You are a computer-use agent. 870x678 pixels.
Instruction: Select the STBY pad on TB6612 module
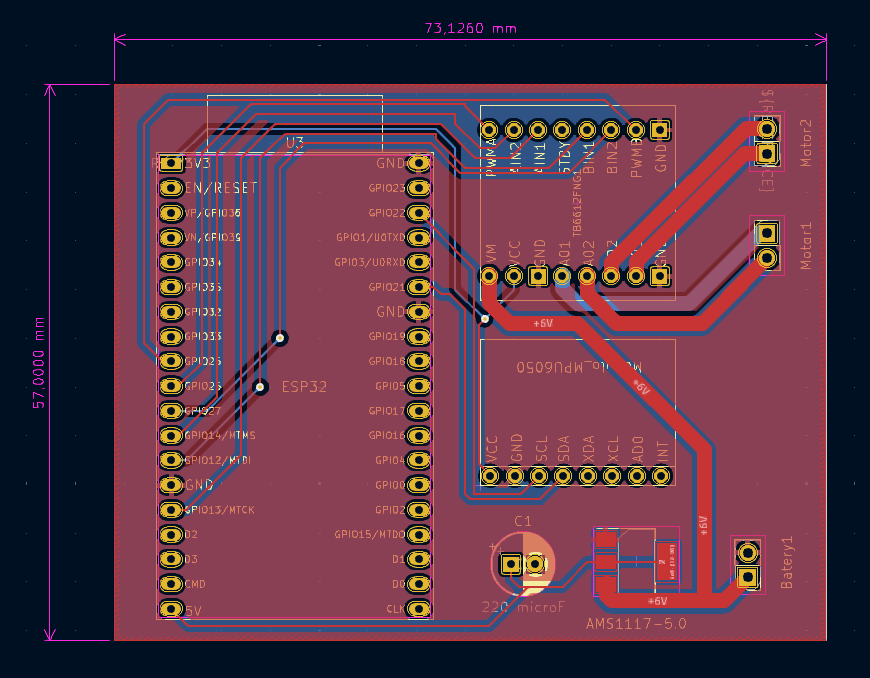click(x=562, y=130)
